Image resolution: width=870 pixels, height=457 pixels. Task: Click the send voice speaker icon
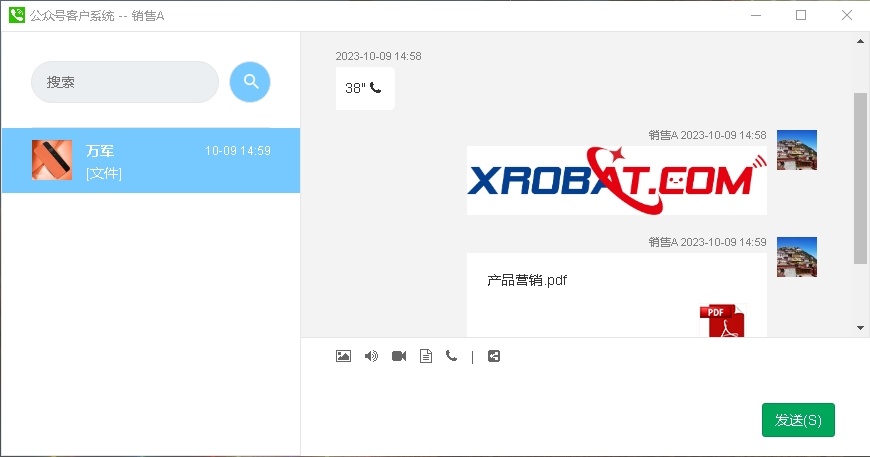point(371,356)
